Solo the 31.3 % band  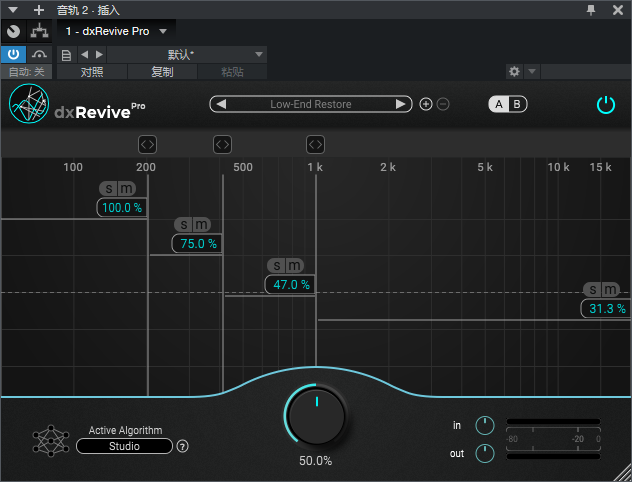point(592,289)
